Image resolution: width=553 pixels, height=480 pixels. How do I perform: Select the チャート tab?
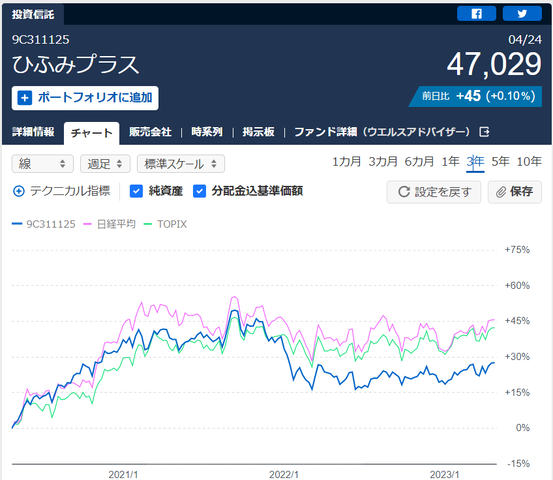pyautogui.click(x=92, y=133)
